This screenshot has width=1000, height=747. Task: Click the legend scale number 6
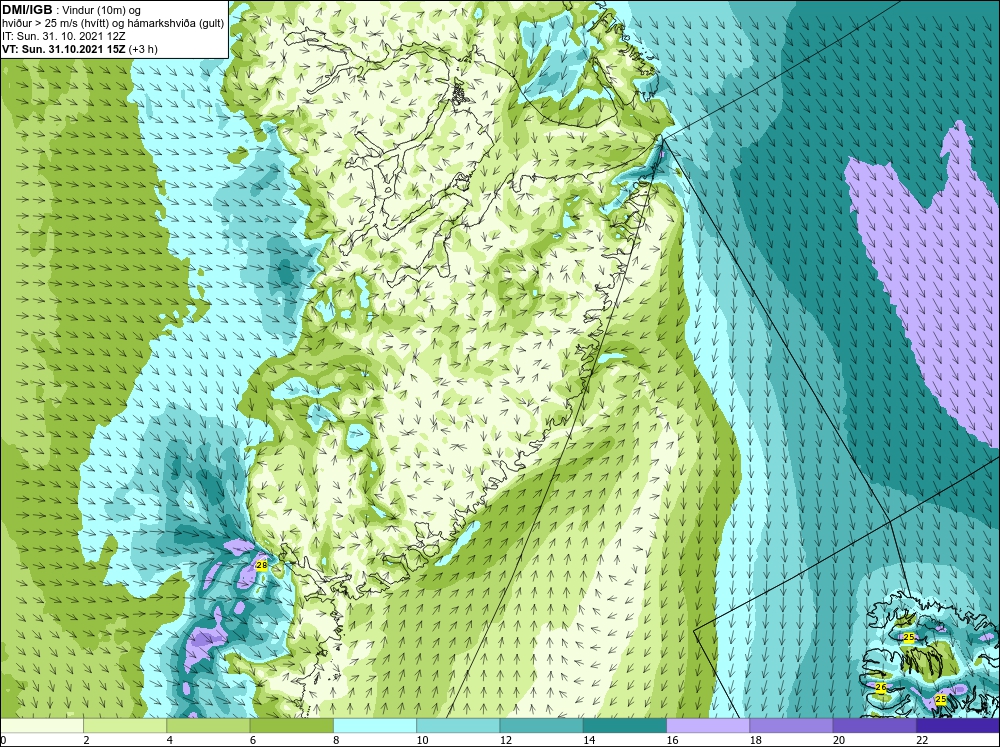pos(253,740)
